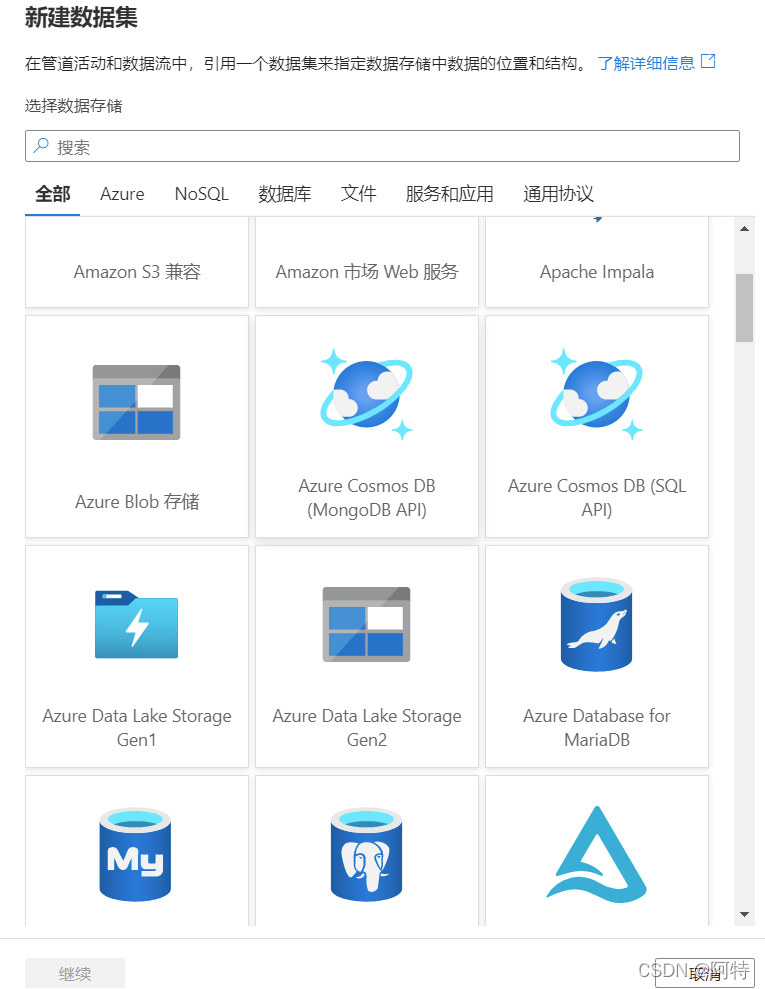Click the external link icon beside 了解详细信息
Image resolution: width=765 pixels, height=989 pixels.
click(708, 61)
